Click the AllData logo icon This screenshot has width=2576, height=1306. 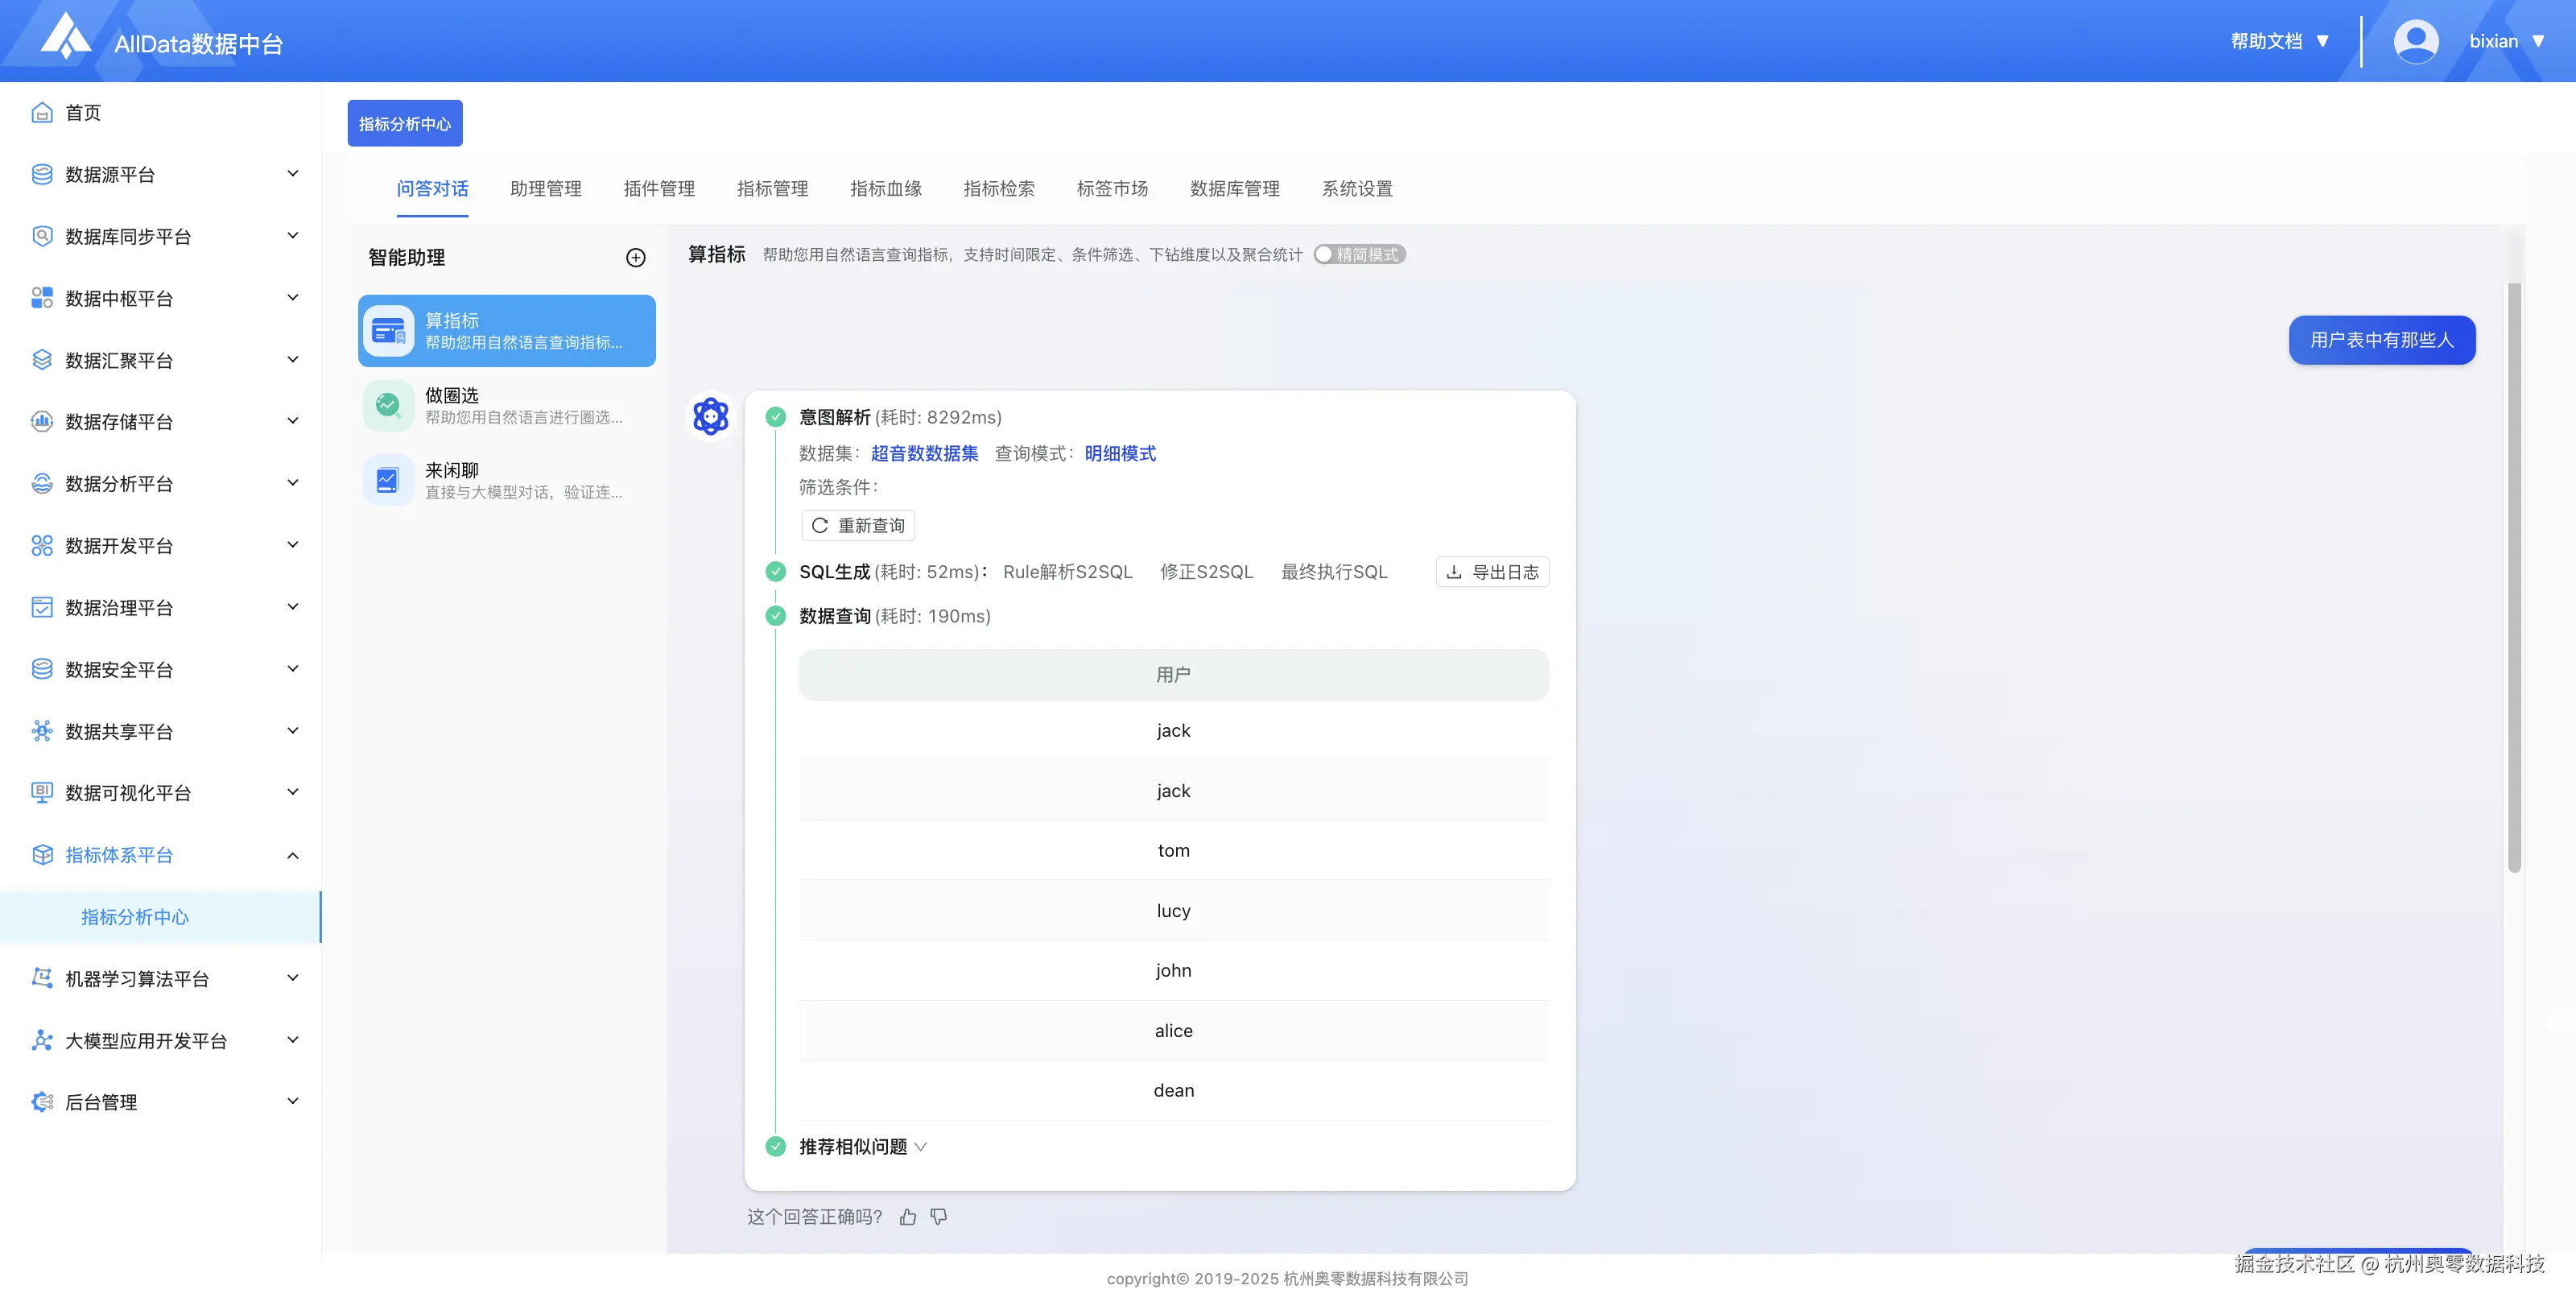click(66, 37)
